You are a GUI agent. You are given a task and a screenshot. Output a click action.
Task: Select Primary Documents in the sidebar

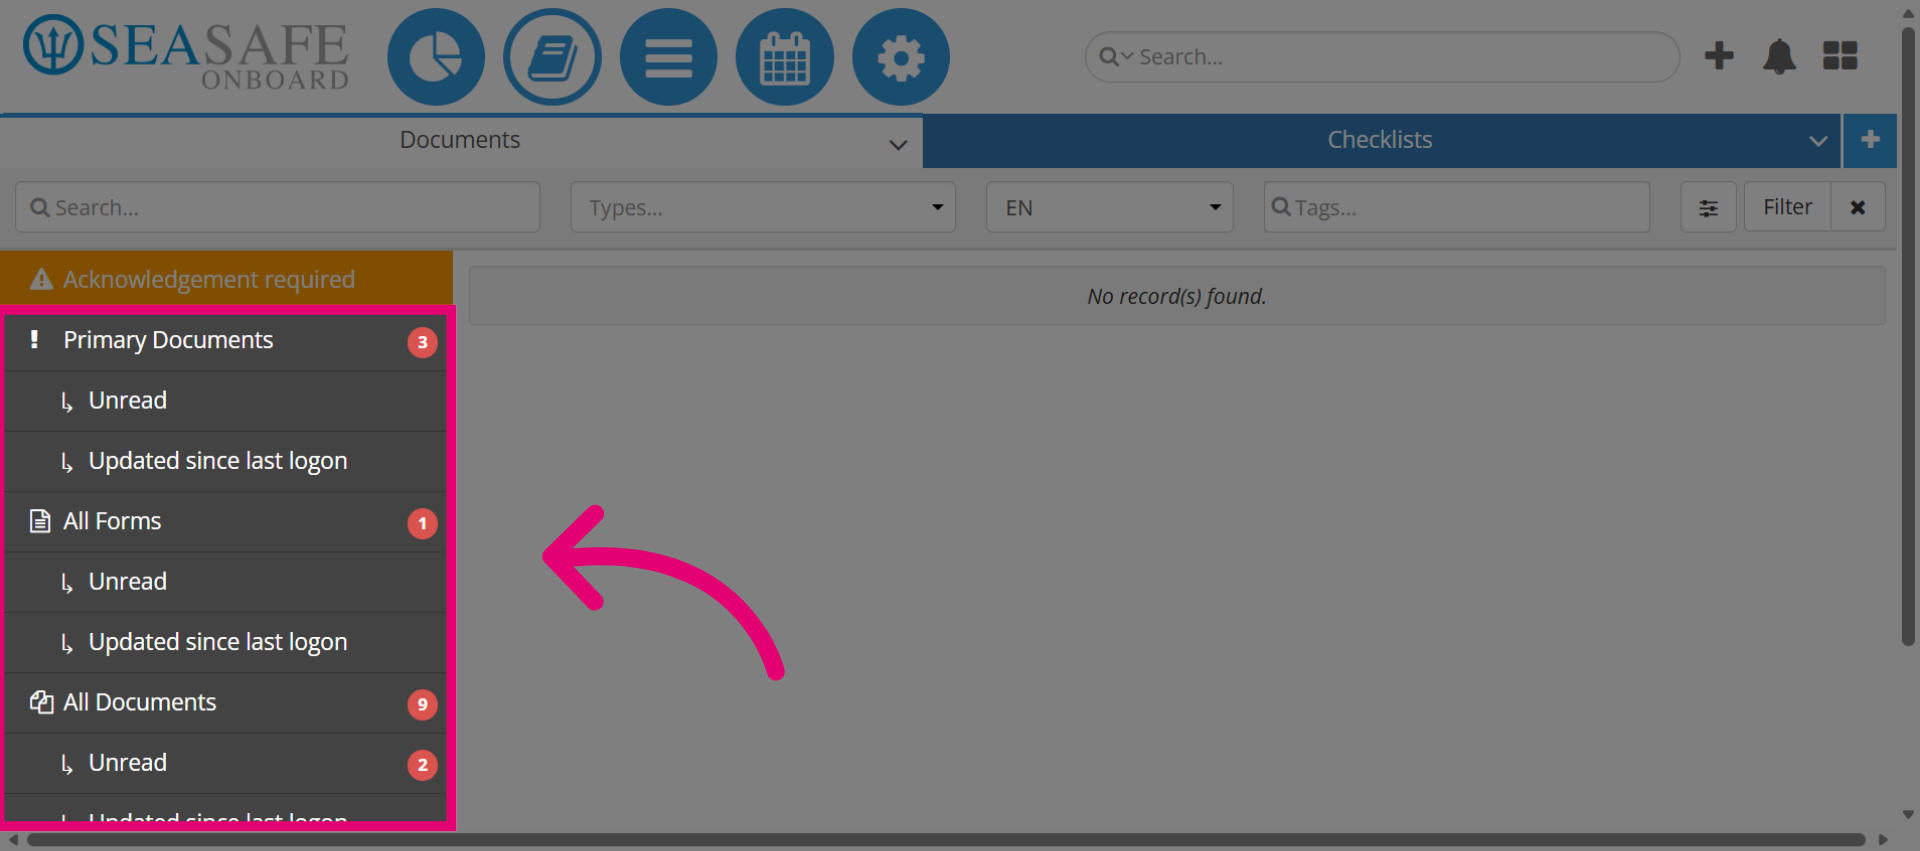pos(225,341)
